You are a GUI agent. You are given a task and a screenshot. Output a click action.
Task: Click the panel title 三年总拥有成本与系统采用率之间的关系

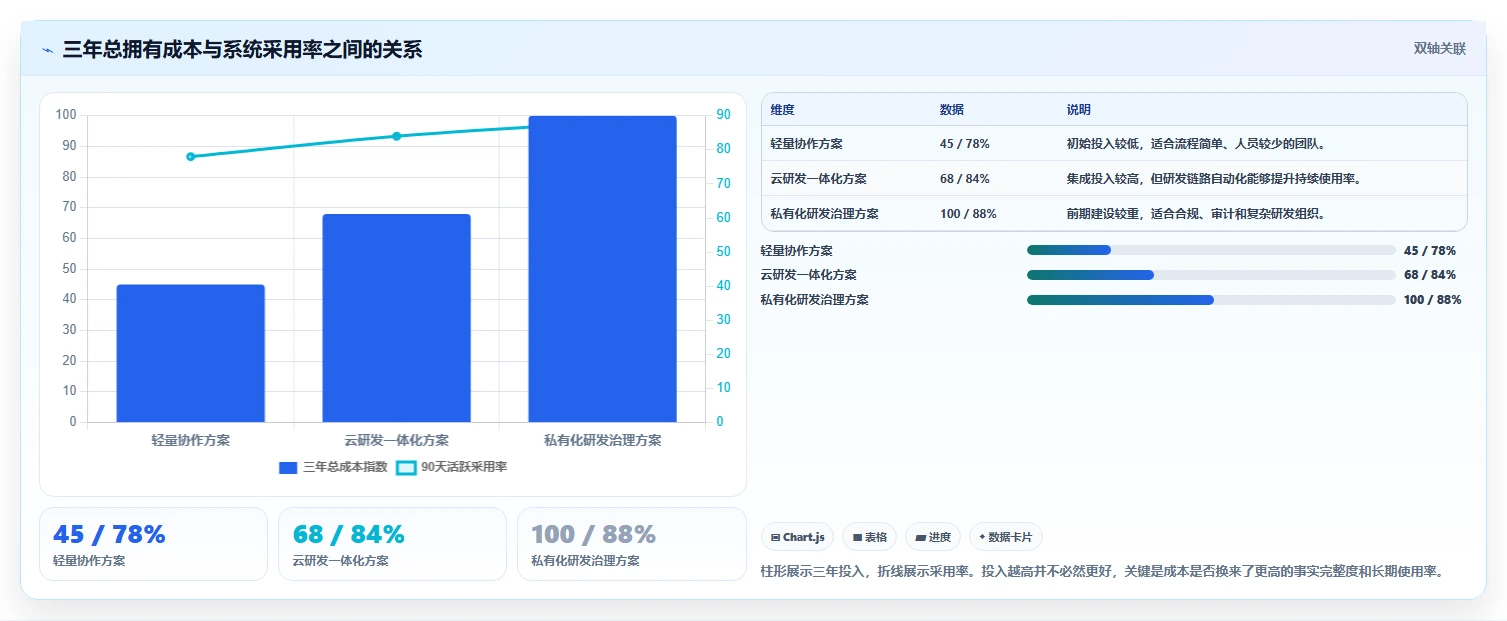pyautogui.click(x=242, y=49)
